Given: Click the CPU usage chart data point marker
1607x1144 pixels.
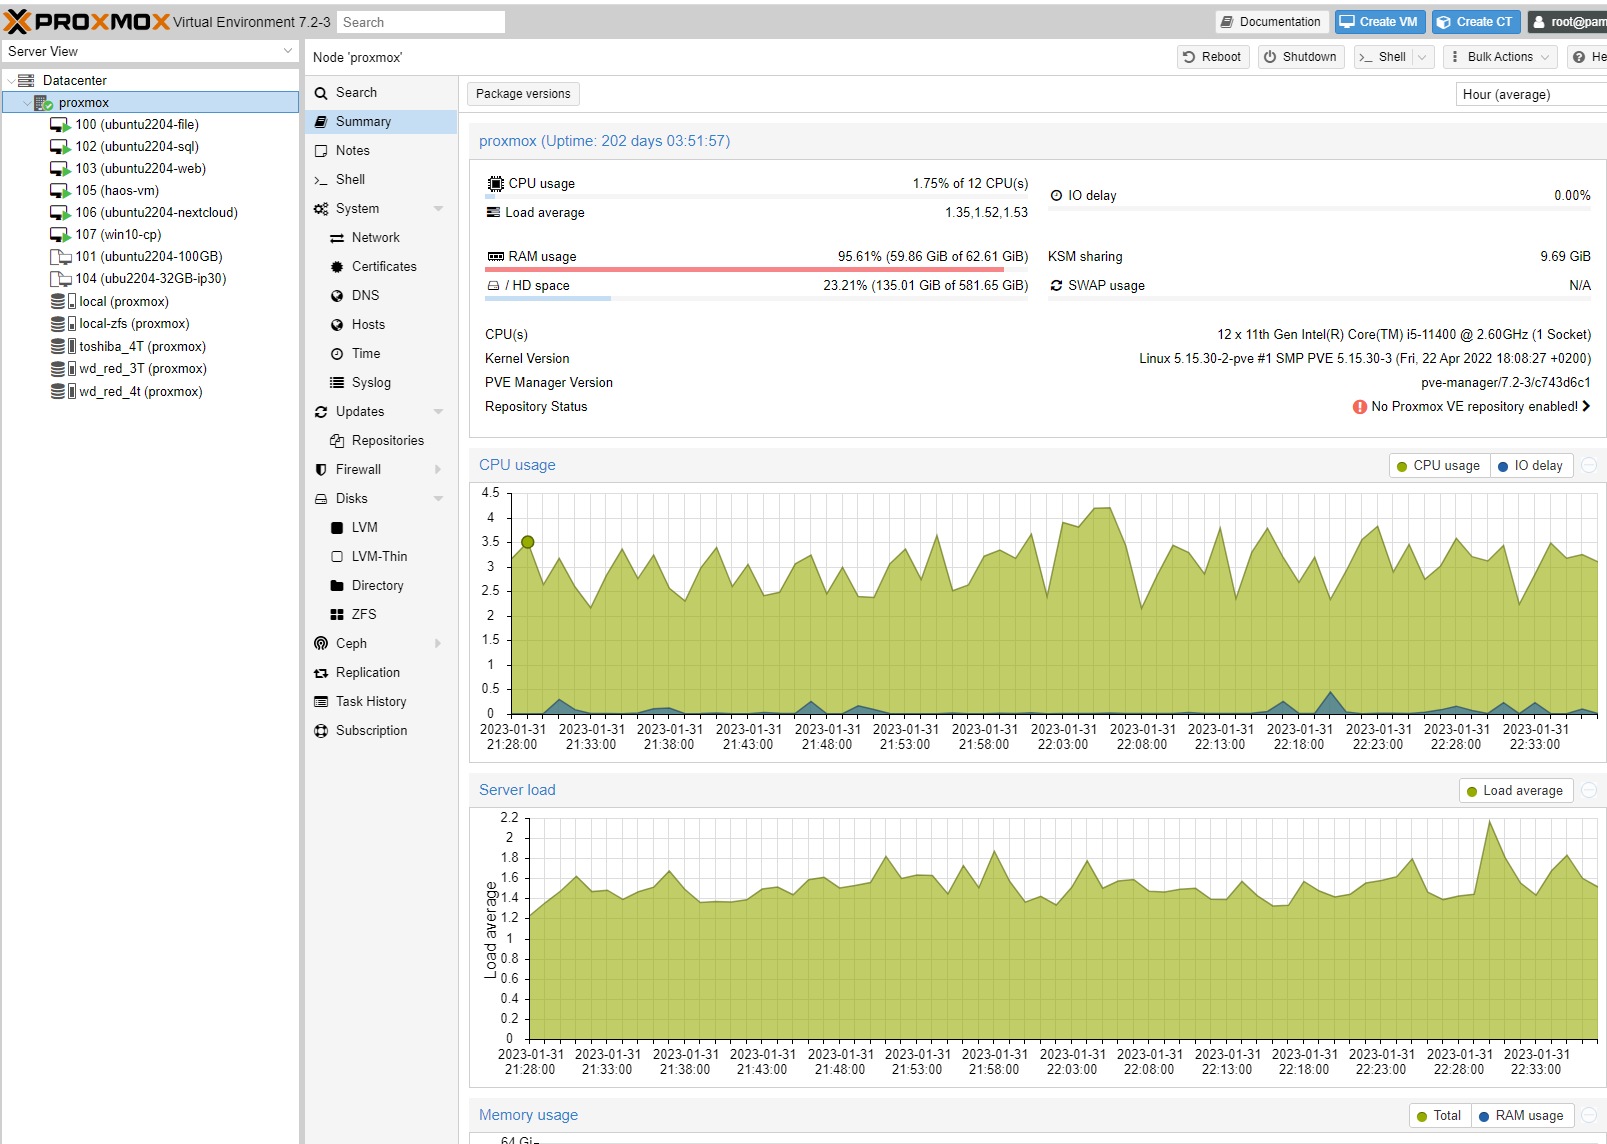Looking at the screenshot, I should pyautogui.click(x=527, y=542).
